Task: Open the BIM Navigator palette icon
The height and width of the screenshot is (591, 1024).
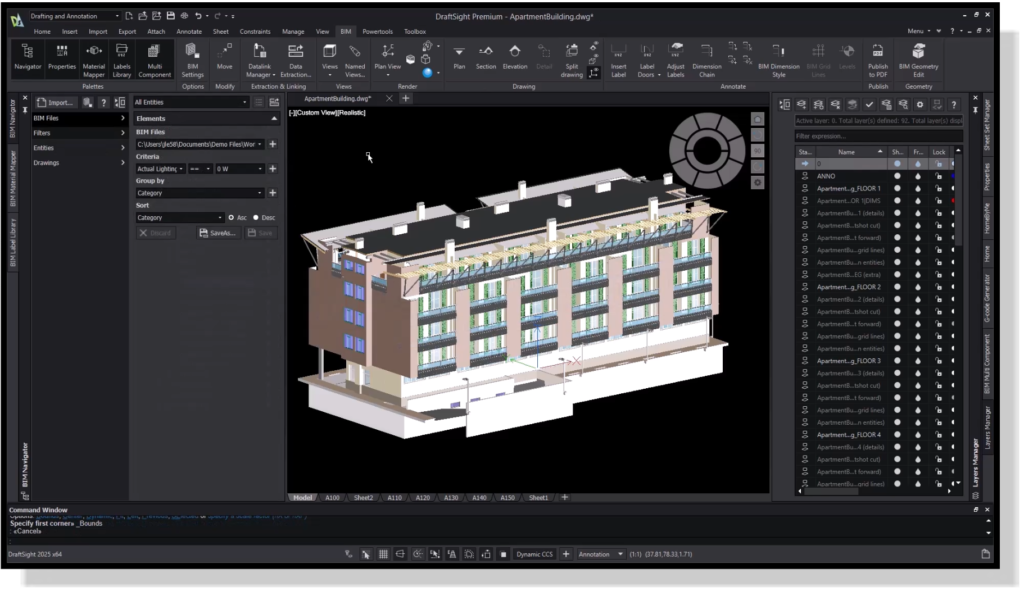Action: point(27,54)
